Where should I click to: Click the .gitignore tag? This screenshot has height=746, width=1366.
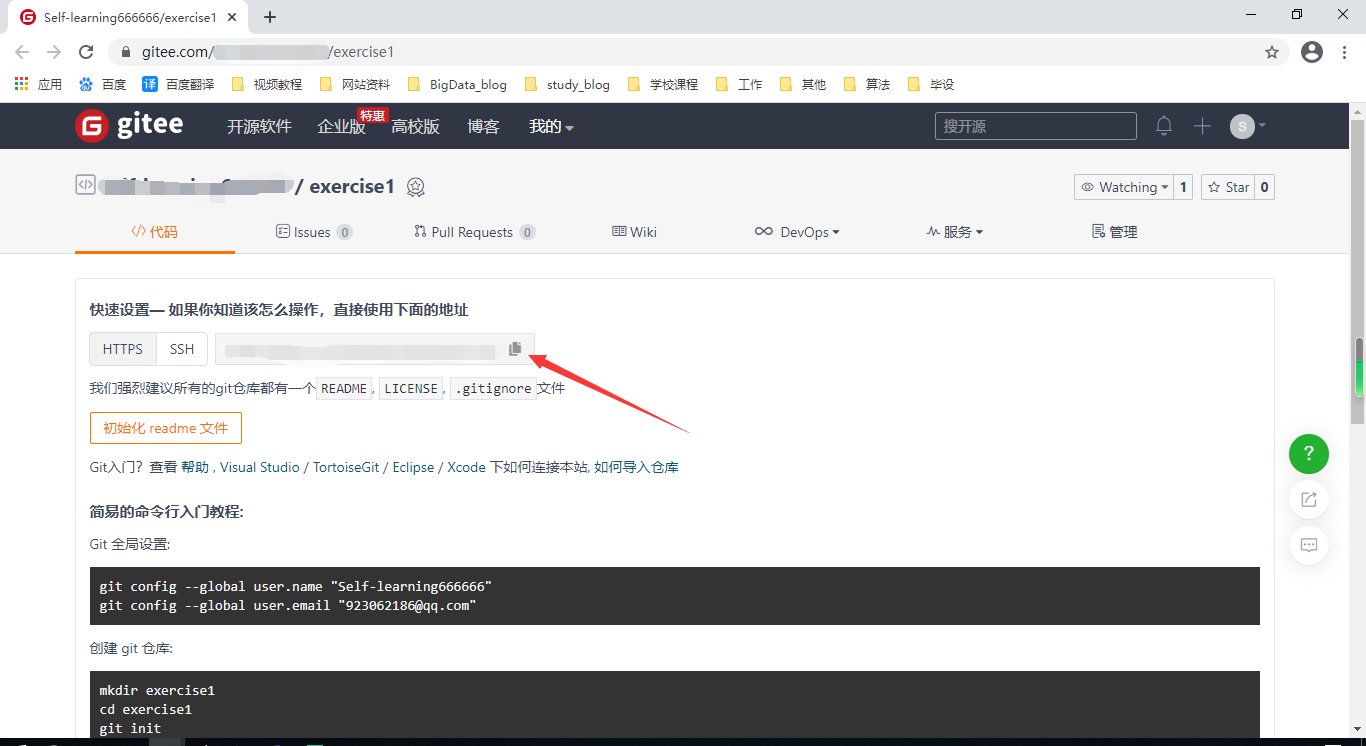pyautogui.click(x=491, y=388)
